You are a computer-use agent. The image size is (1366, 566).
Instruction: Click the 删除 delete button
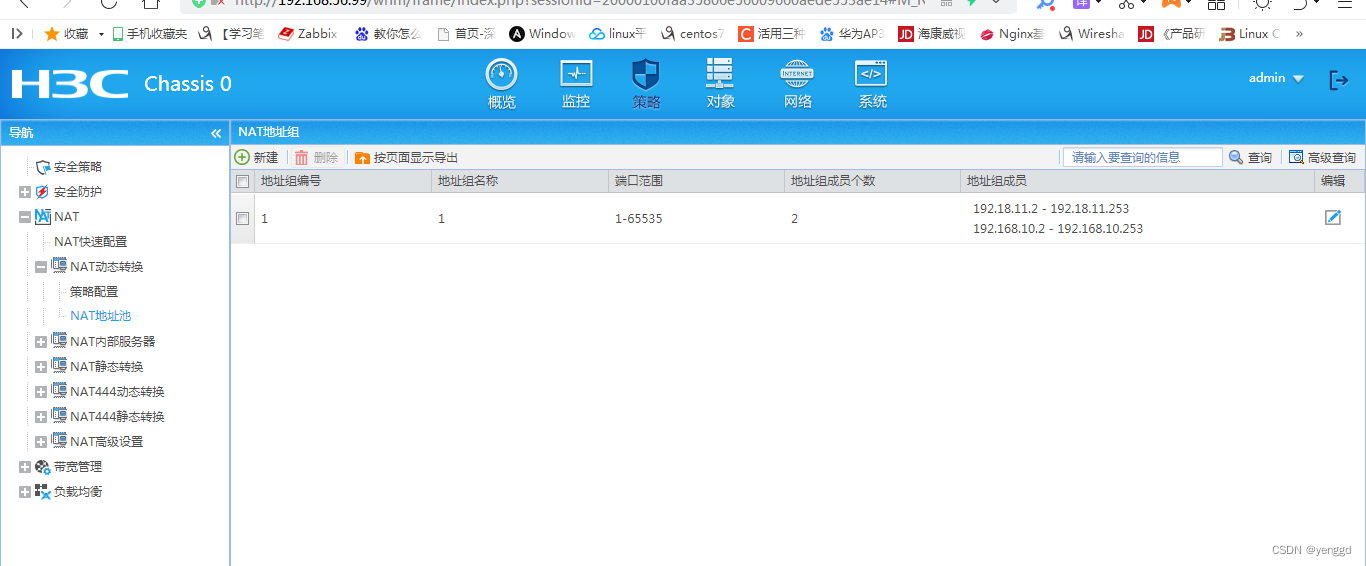pos(316,157)
